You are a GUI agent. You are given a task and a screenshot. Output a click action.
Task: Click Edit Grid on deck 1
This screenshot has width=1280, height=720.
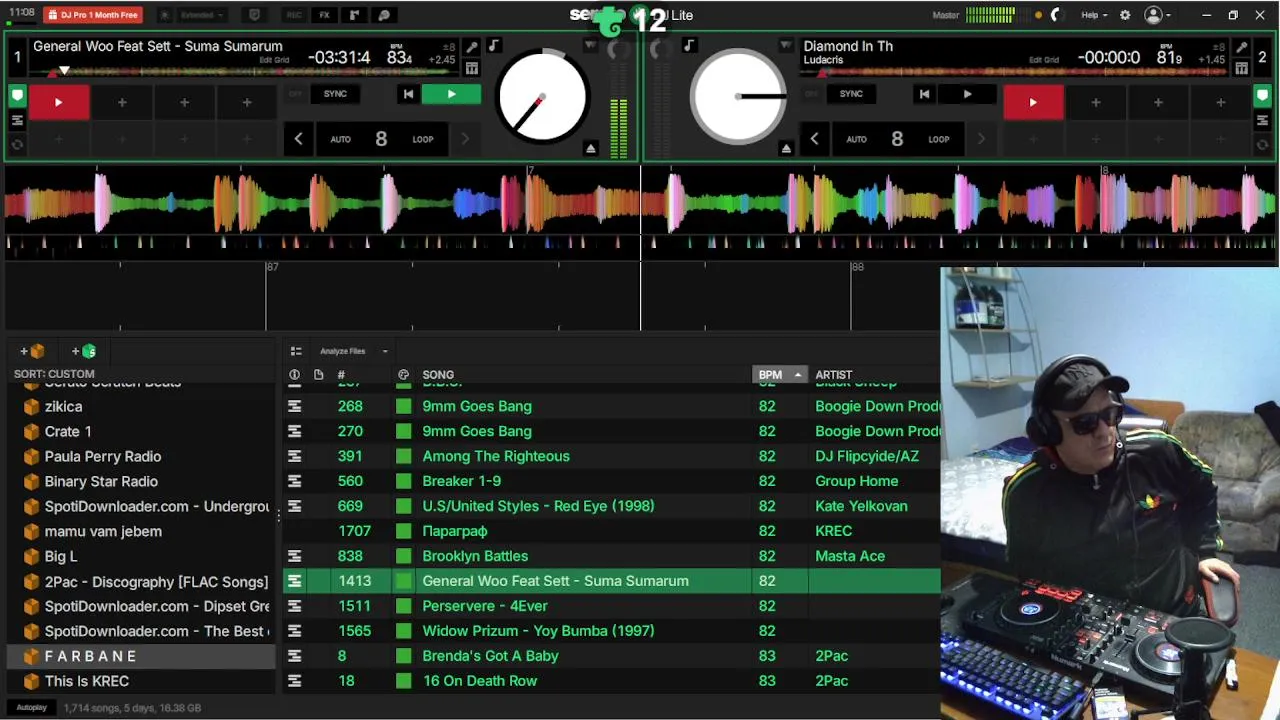274,60
